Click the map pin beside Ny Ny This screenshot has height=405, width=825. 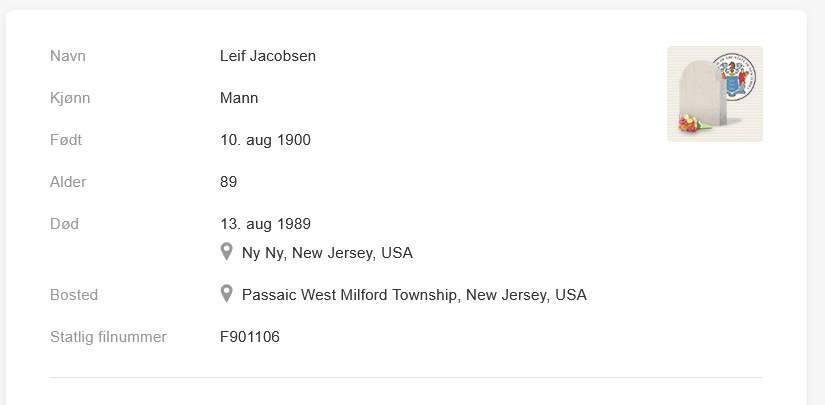pyautogui.click(x=227, y=252)
